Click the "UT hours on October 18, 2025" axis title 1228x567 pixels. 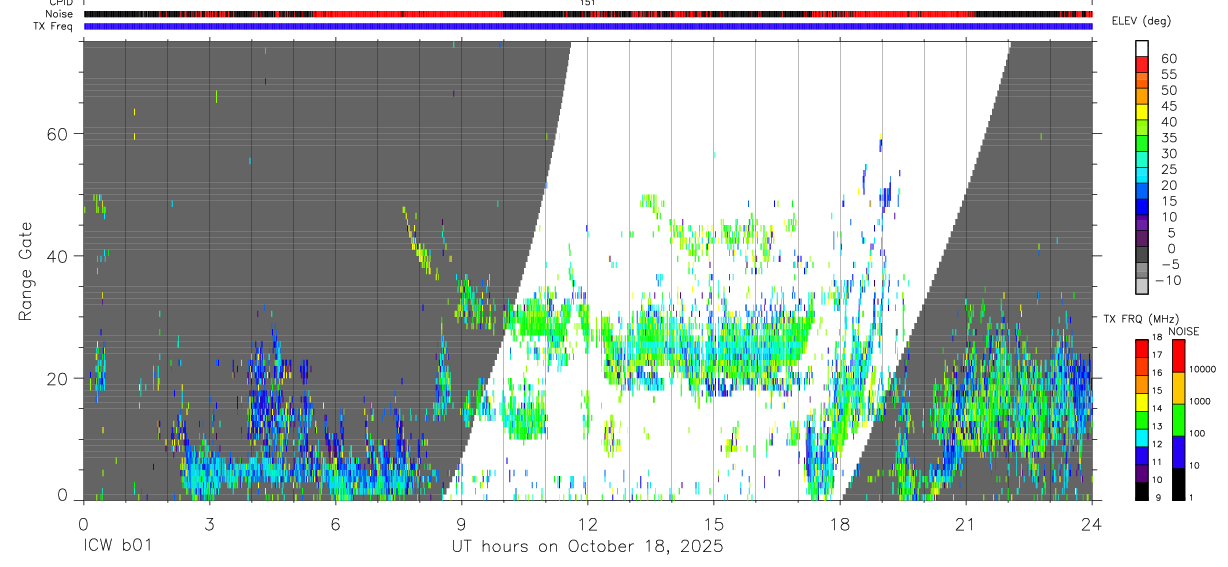pos(587,547)
